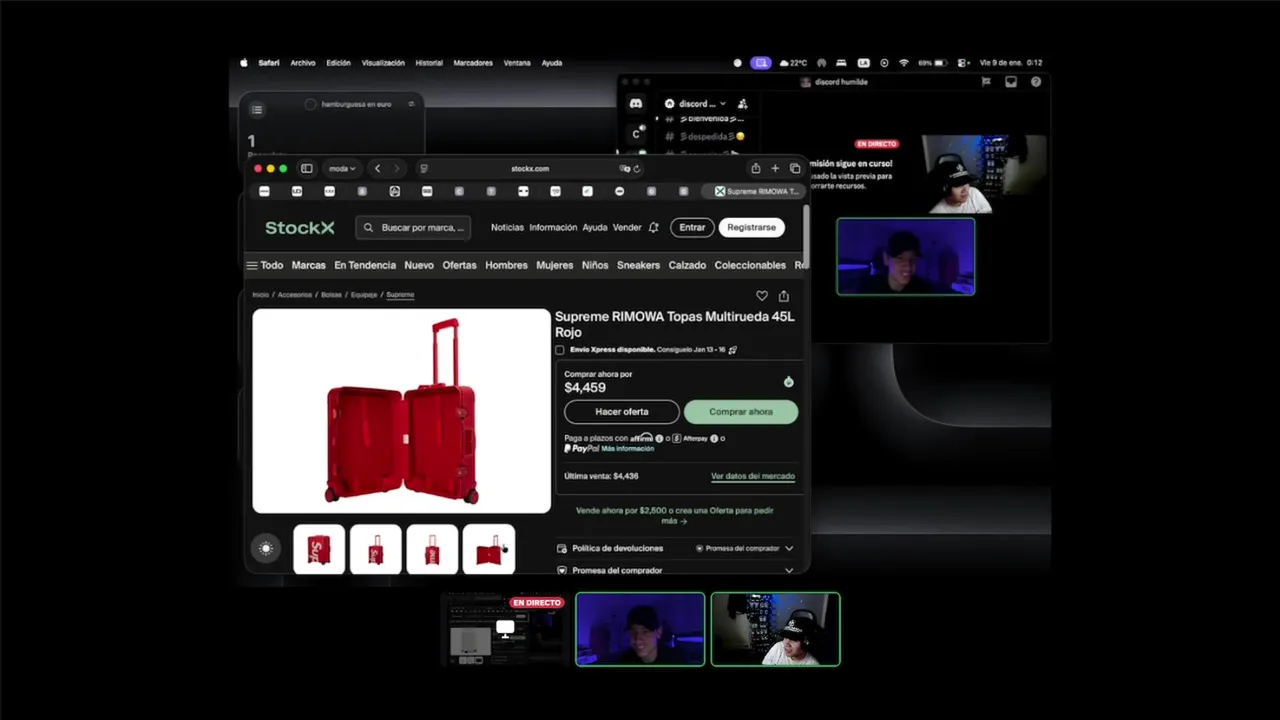Go forward with Safari's forward arrow
This screenshot has width=1280, height=720.
pyautogui.click(x=397, y=169)
